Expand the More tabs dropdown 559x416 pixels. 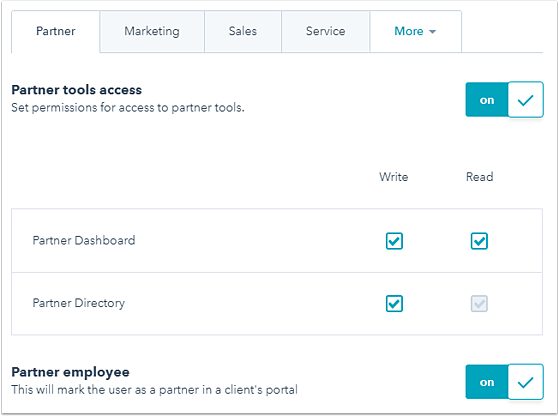click(x=415, y=31)
